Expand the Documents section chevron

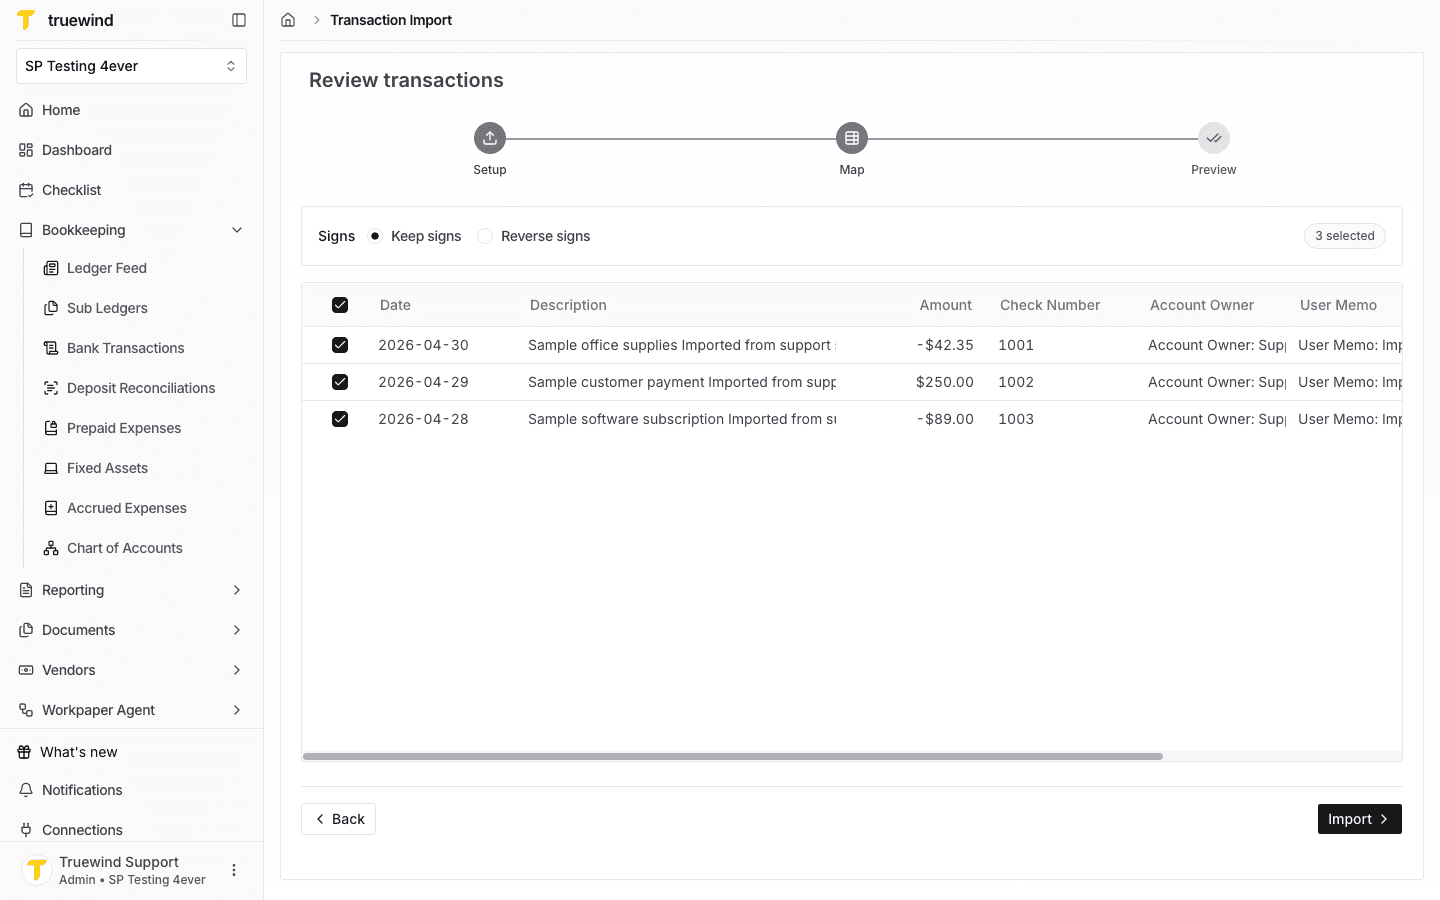237,630
